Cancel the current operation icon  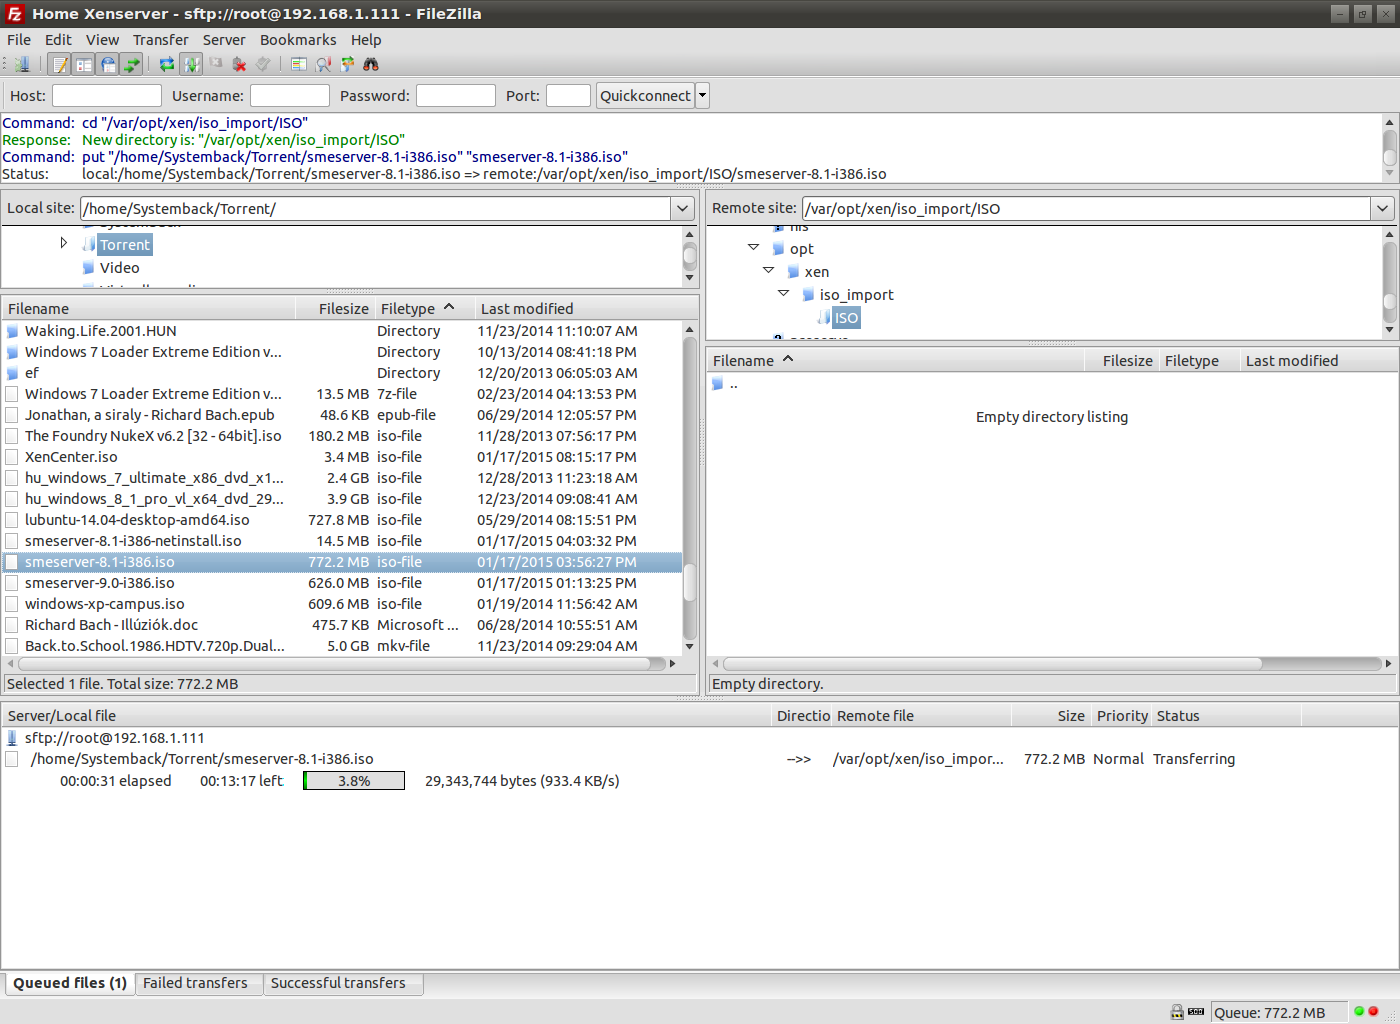(215, 64)
